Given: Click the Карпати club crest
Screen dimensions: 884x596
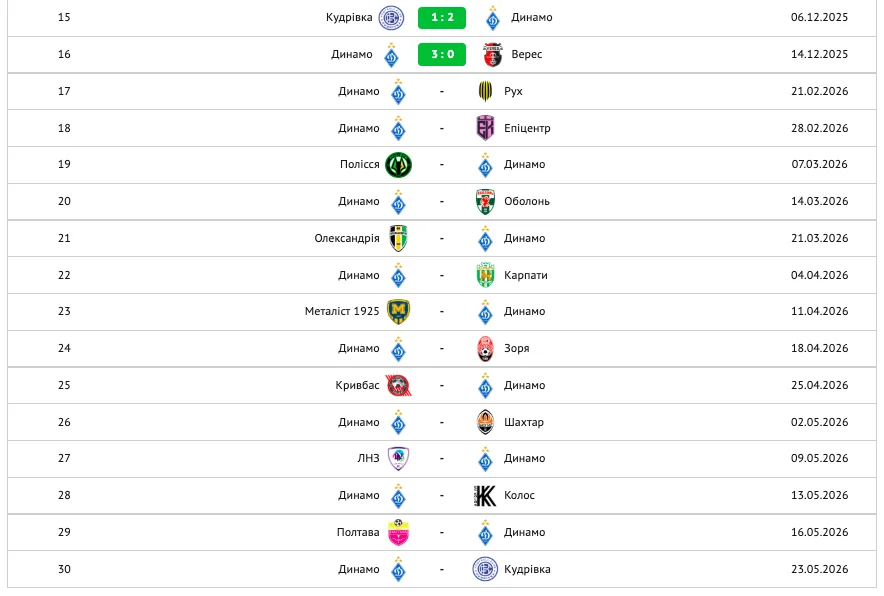Looking at the screenshot, I should tap(485, 275).
